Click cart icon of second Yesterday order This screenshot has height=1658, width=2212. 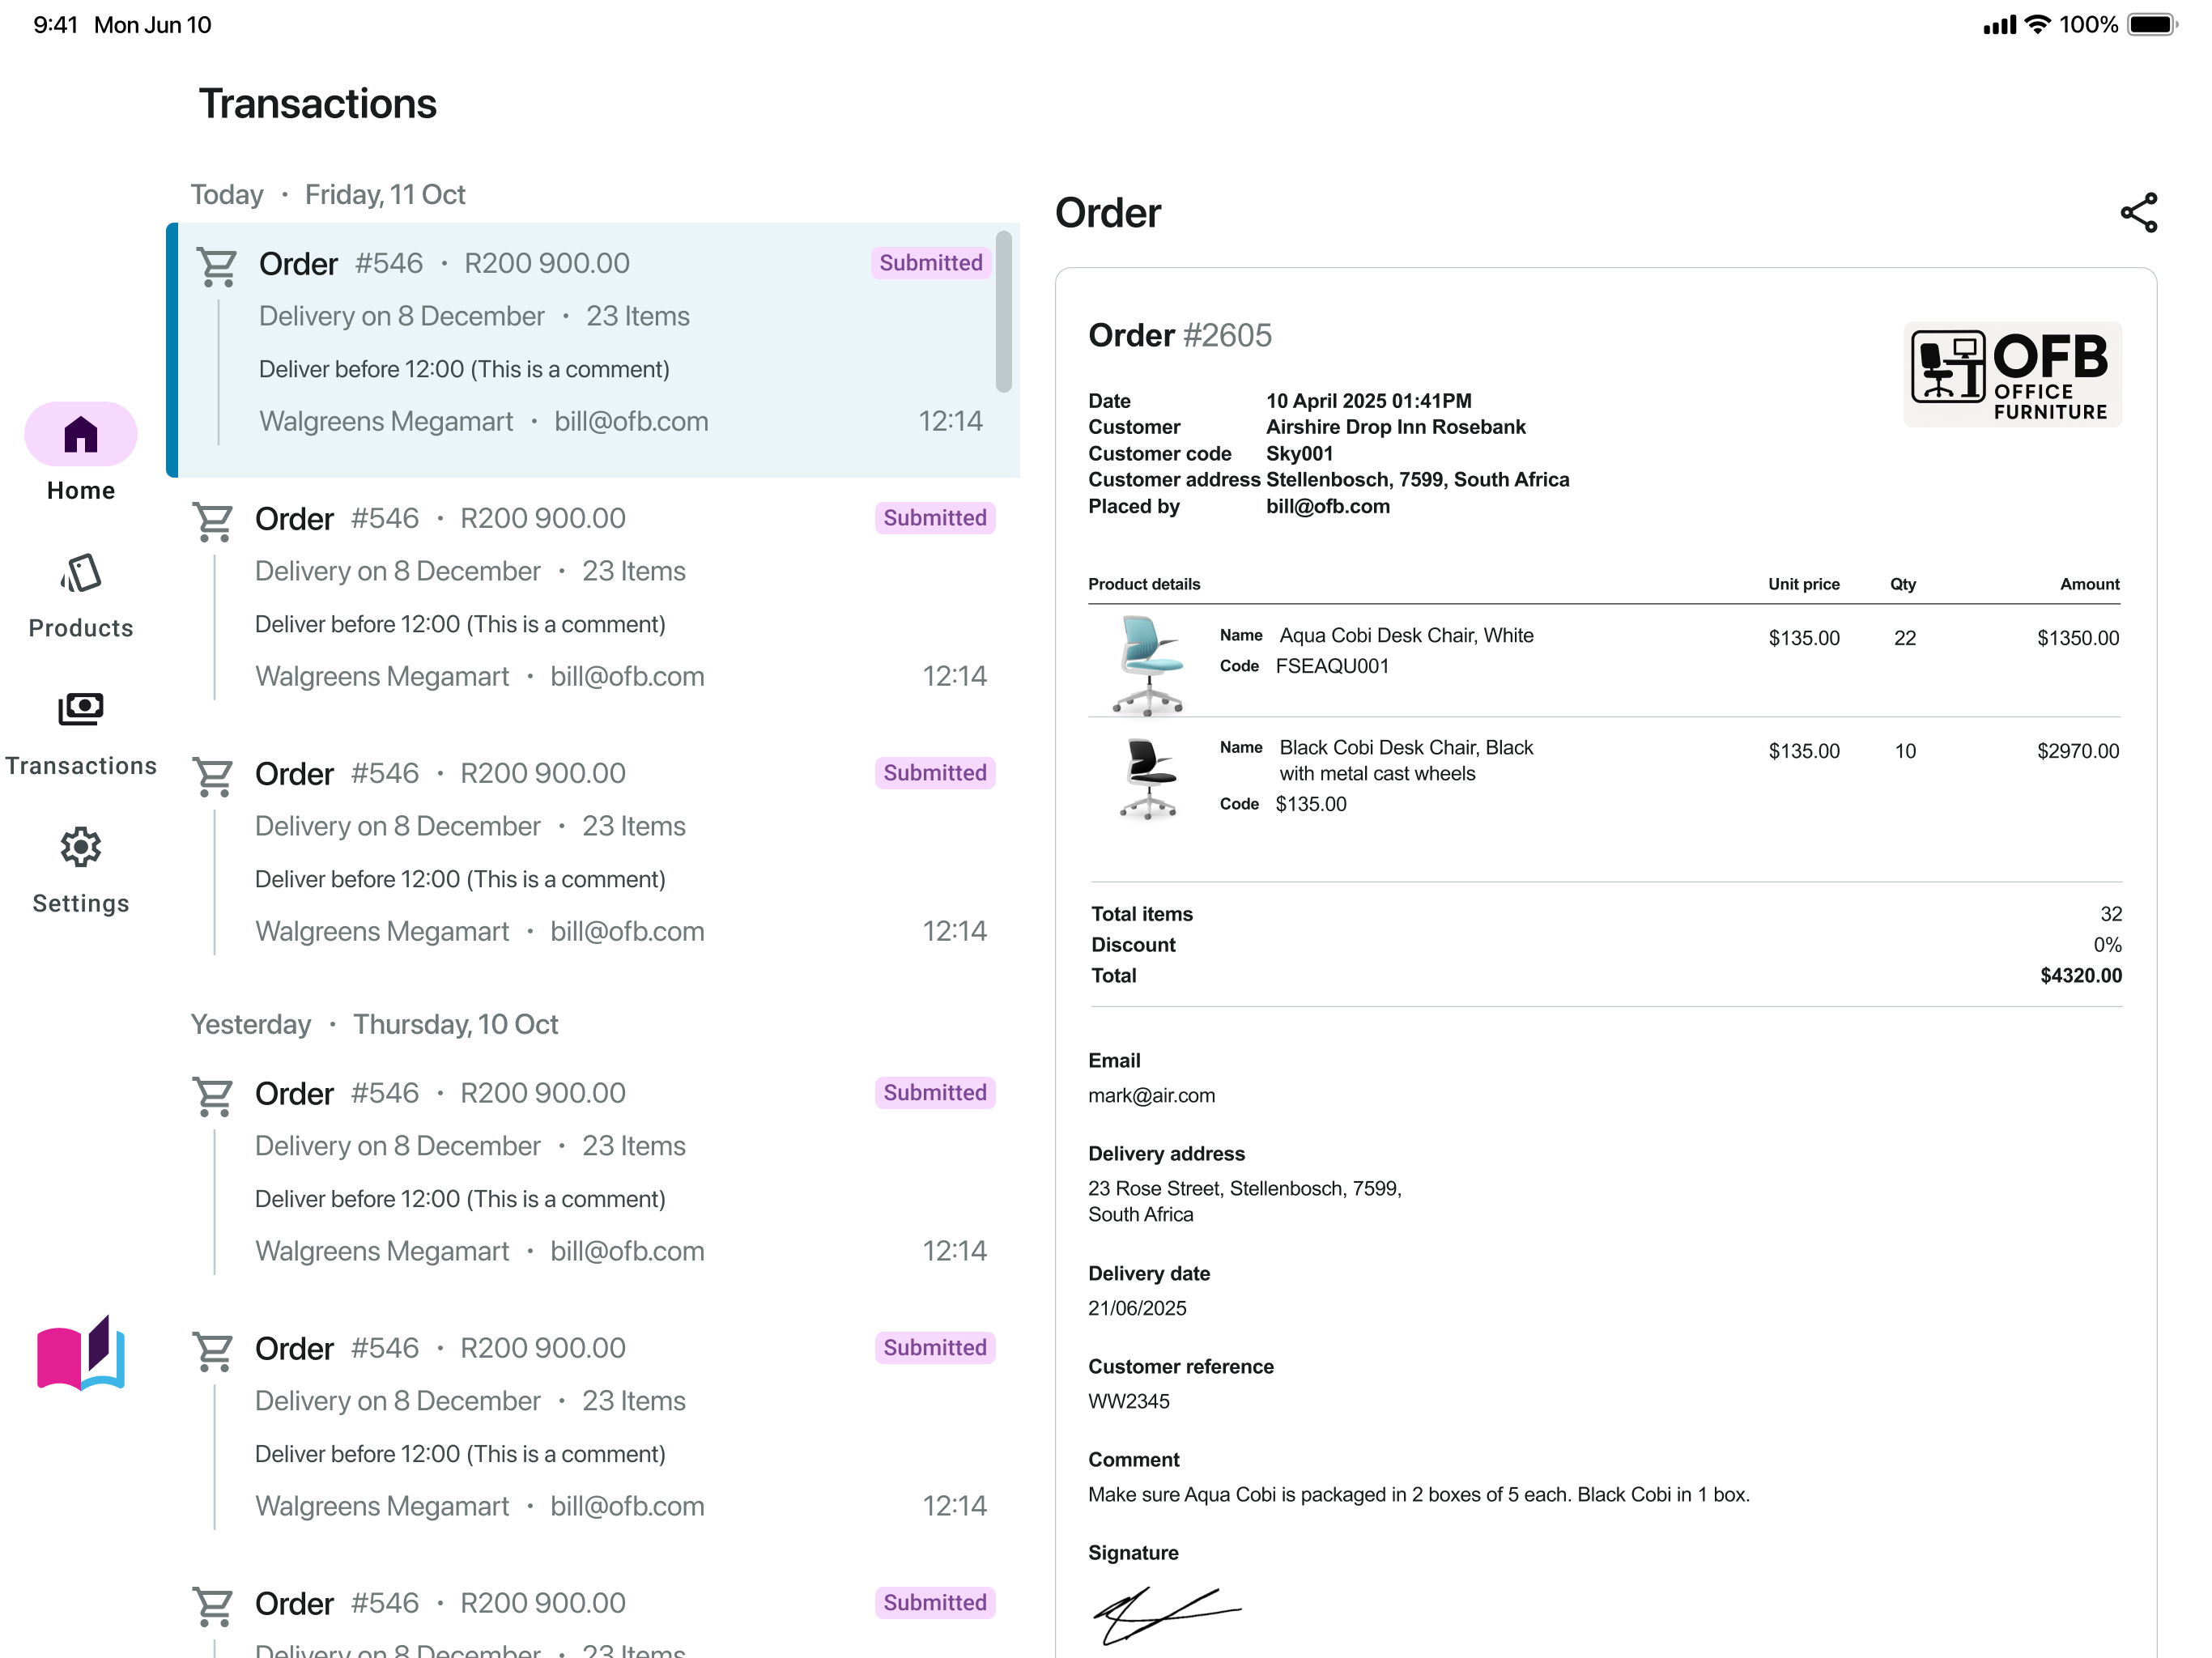pos(213,1352)
